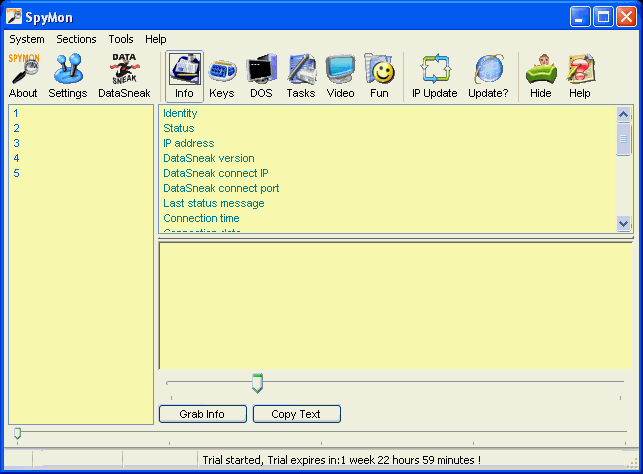This screenshot has width=643, height=474.
Task: Open the Video section icon
Action: coord(340,76)
